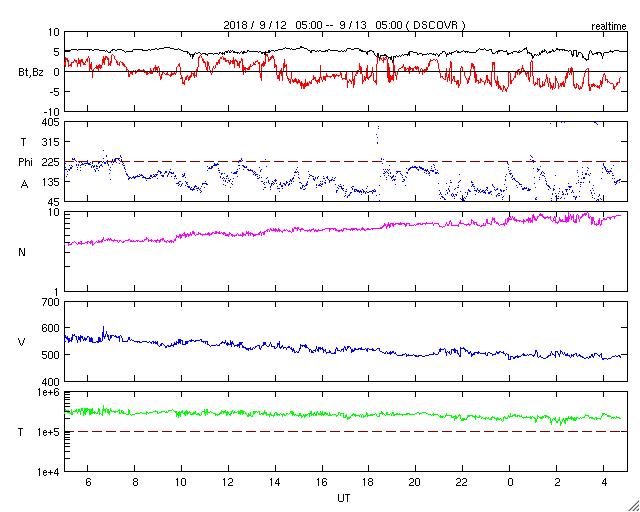Image resolution: width=640 pixels, height=512 pixels.
Task: Click the 'A' label beneath Phi
Action: tap(24, 185)
